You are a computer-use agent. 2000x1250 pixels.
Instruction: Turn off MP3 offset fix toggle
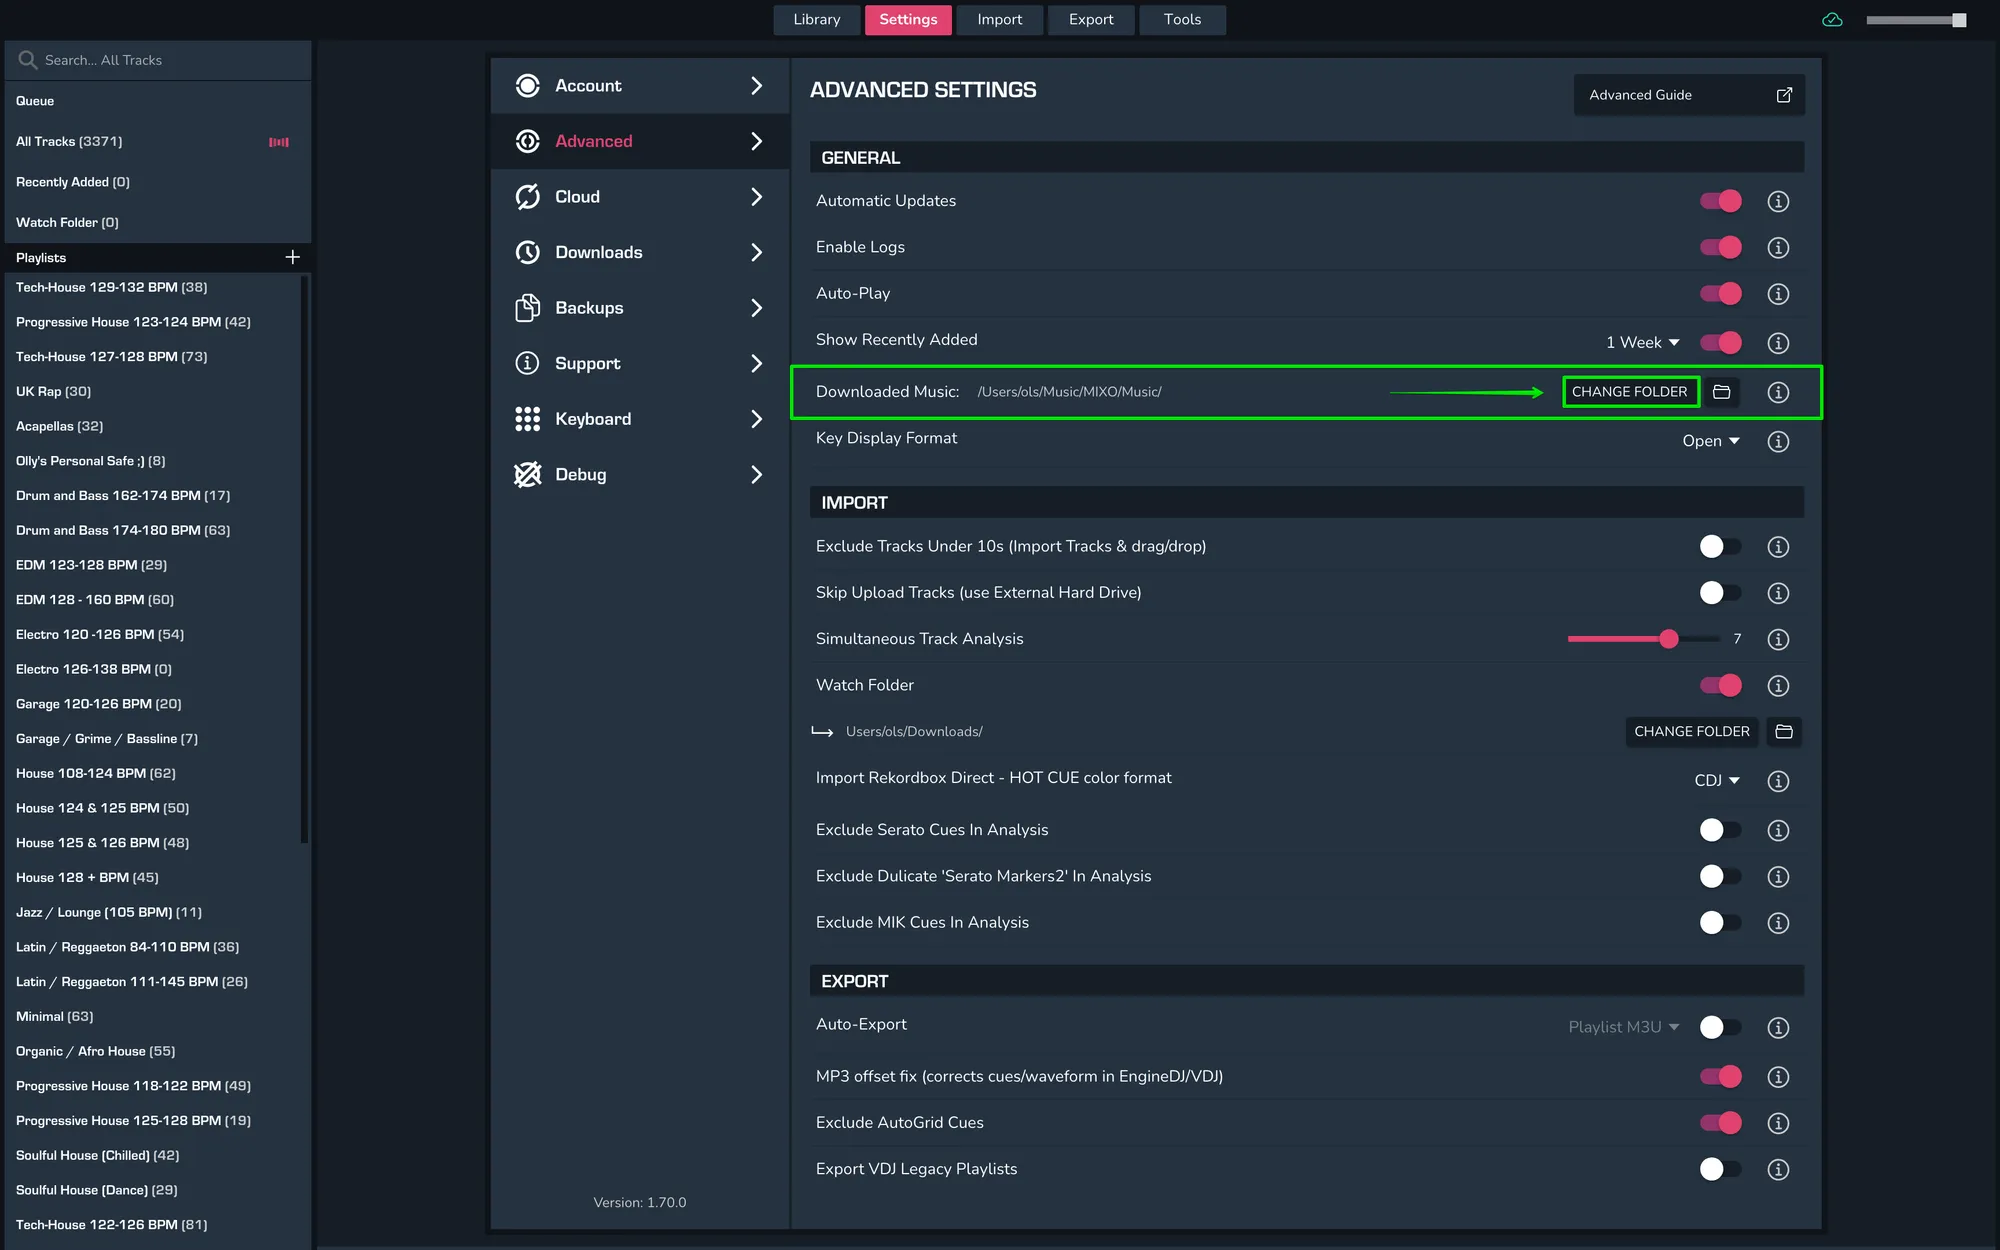click(x=1720, y=1077)
